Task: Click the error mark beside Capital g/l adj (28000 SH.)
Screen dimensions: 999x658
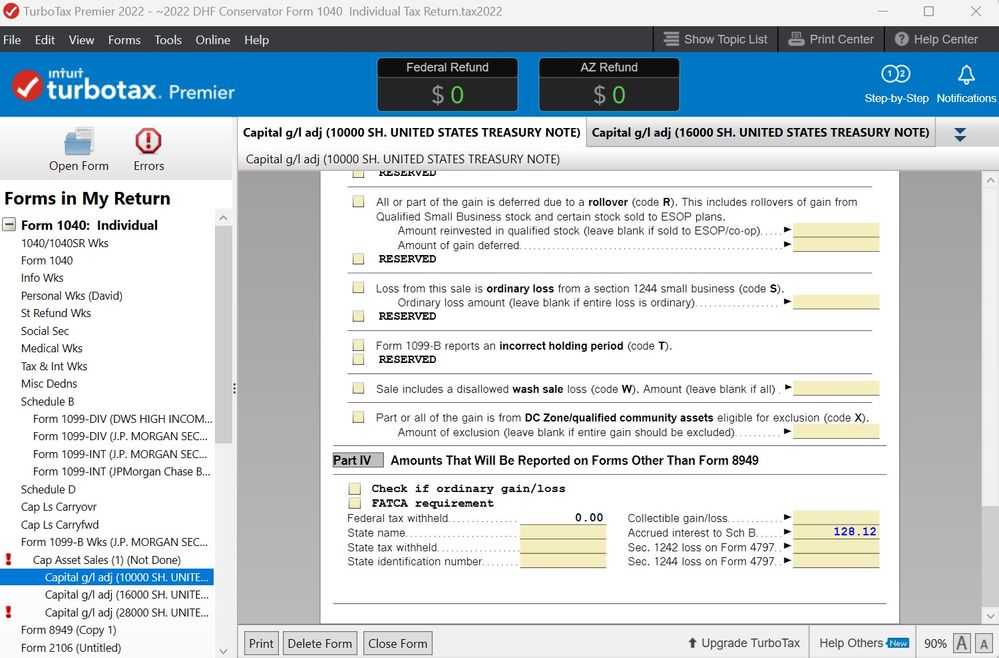Action: pyautogui.click(x=8, y=612)
